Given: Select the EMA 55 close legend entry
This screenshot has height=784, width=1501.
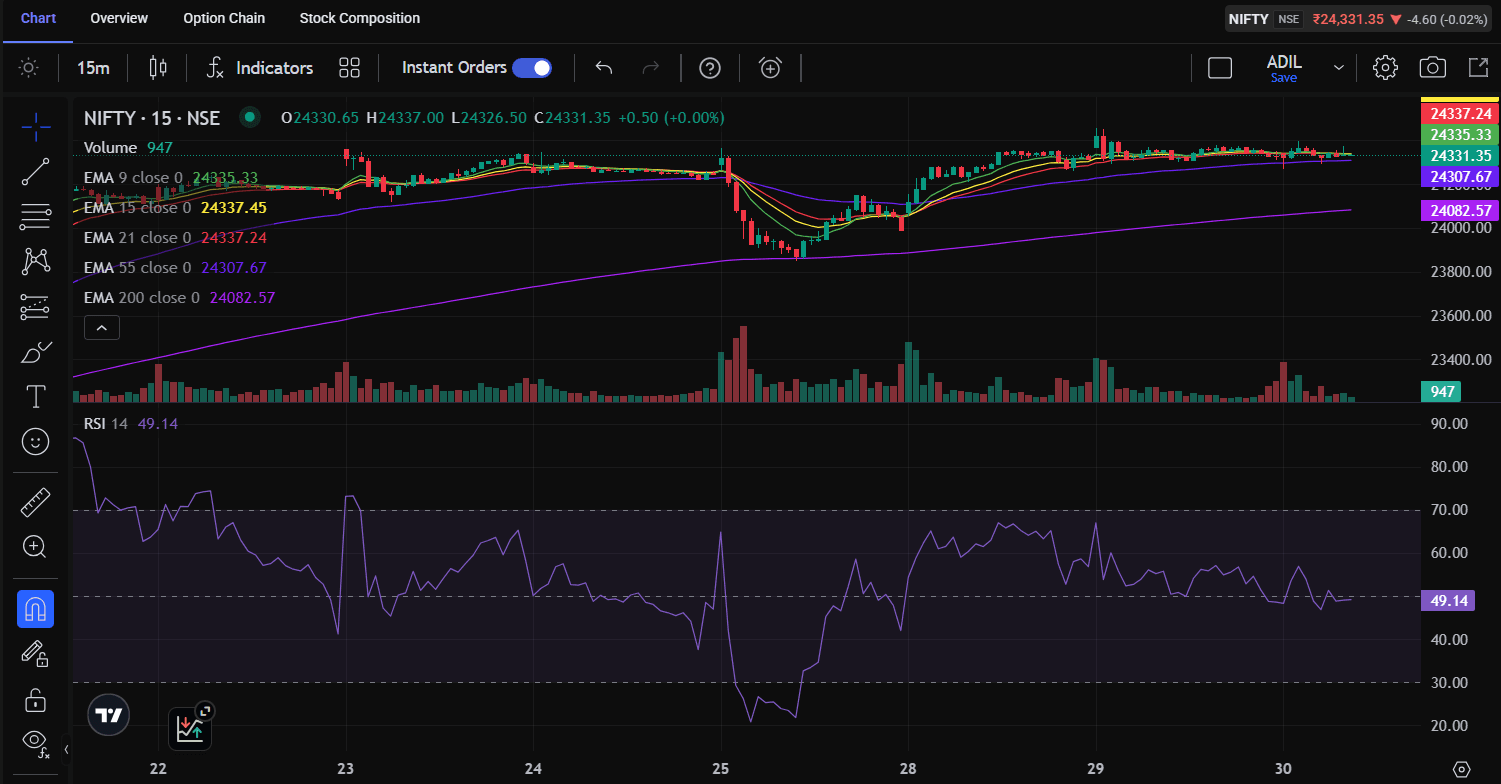Looking at the screenshot, I should (x=175, y=268).
